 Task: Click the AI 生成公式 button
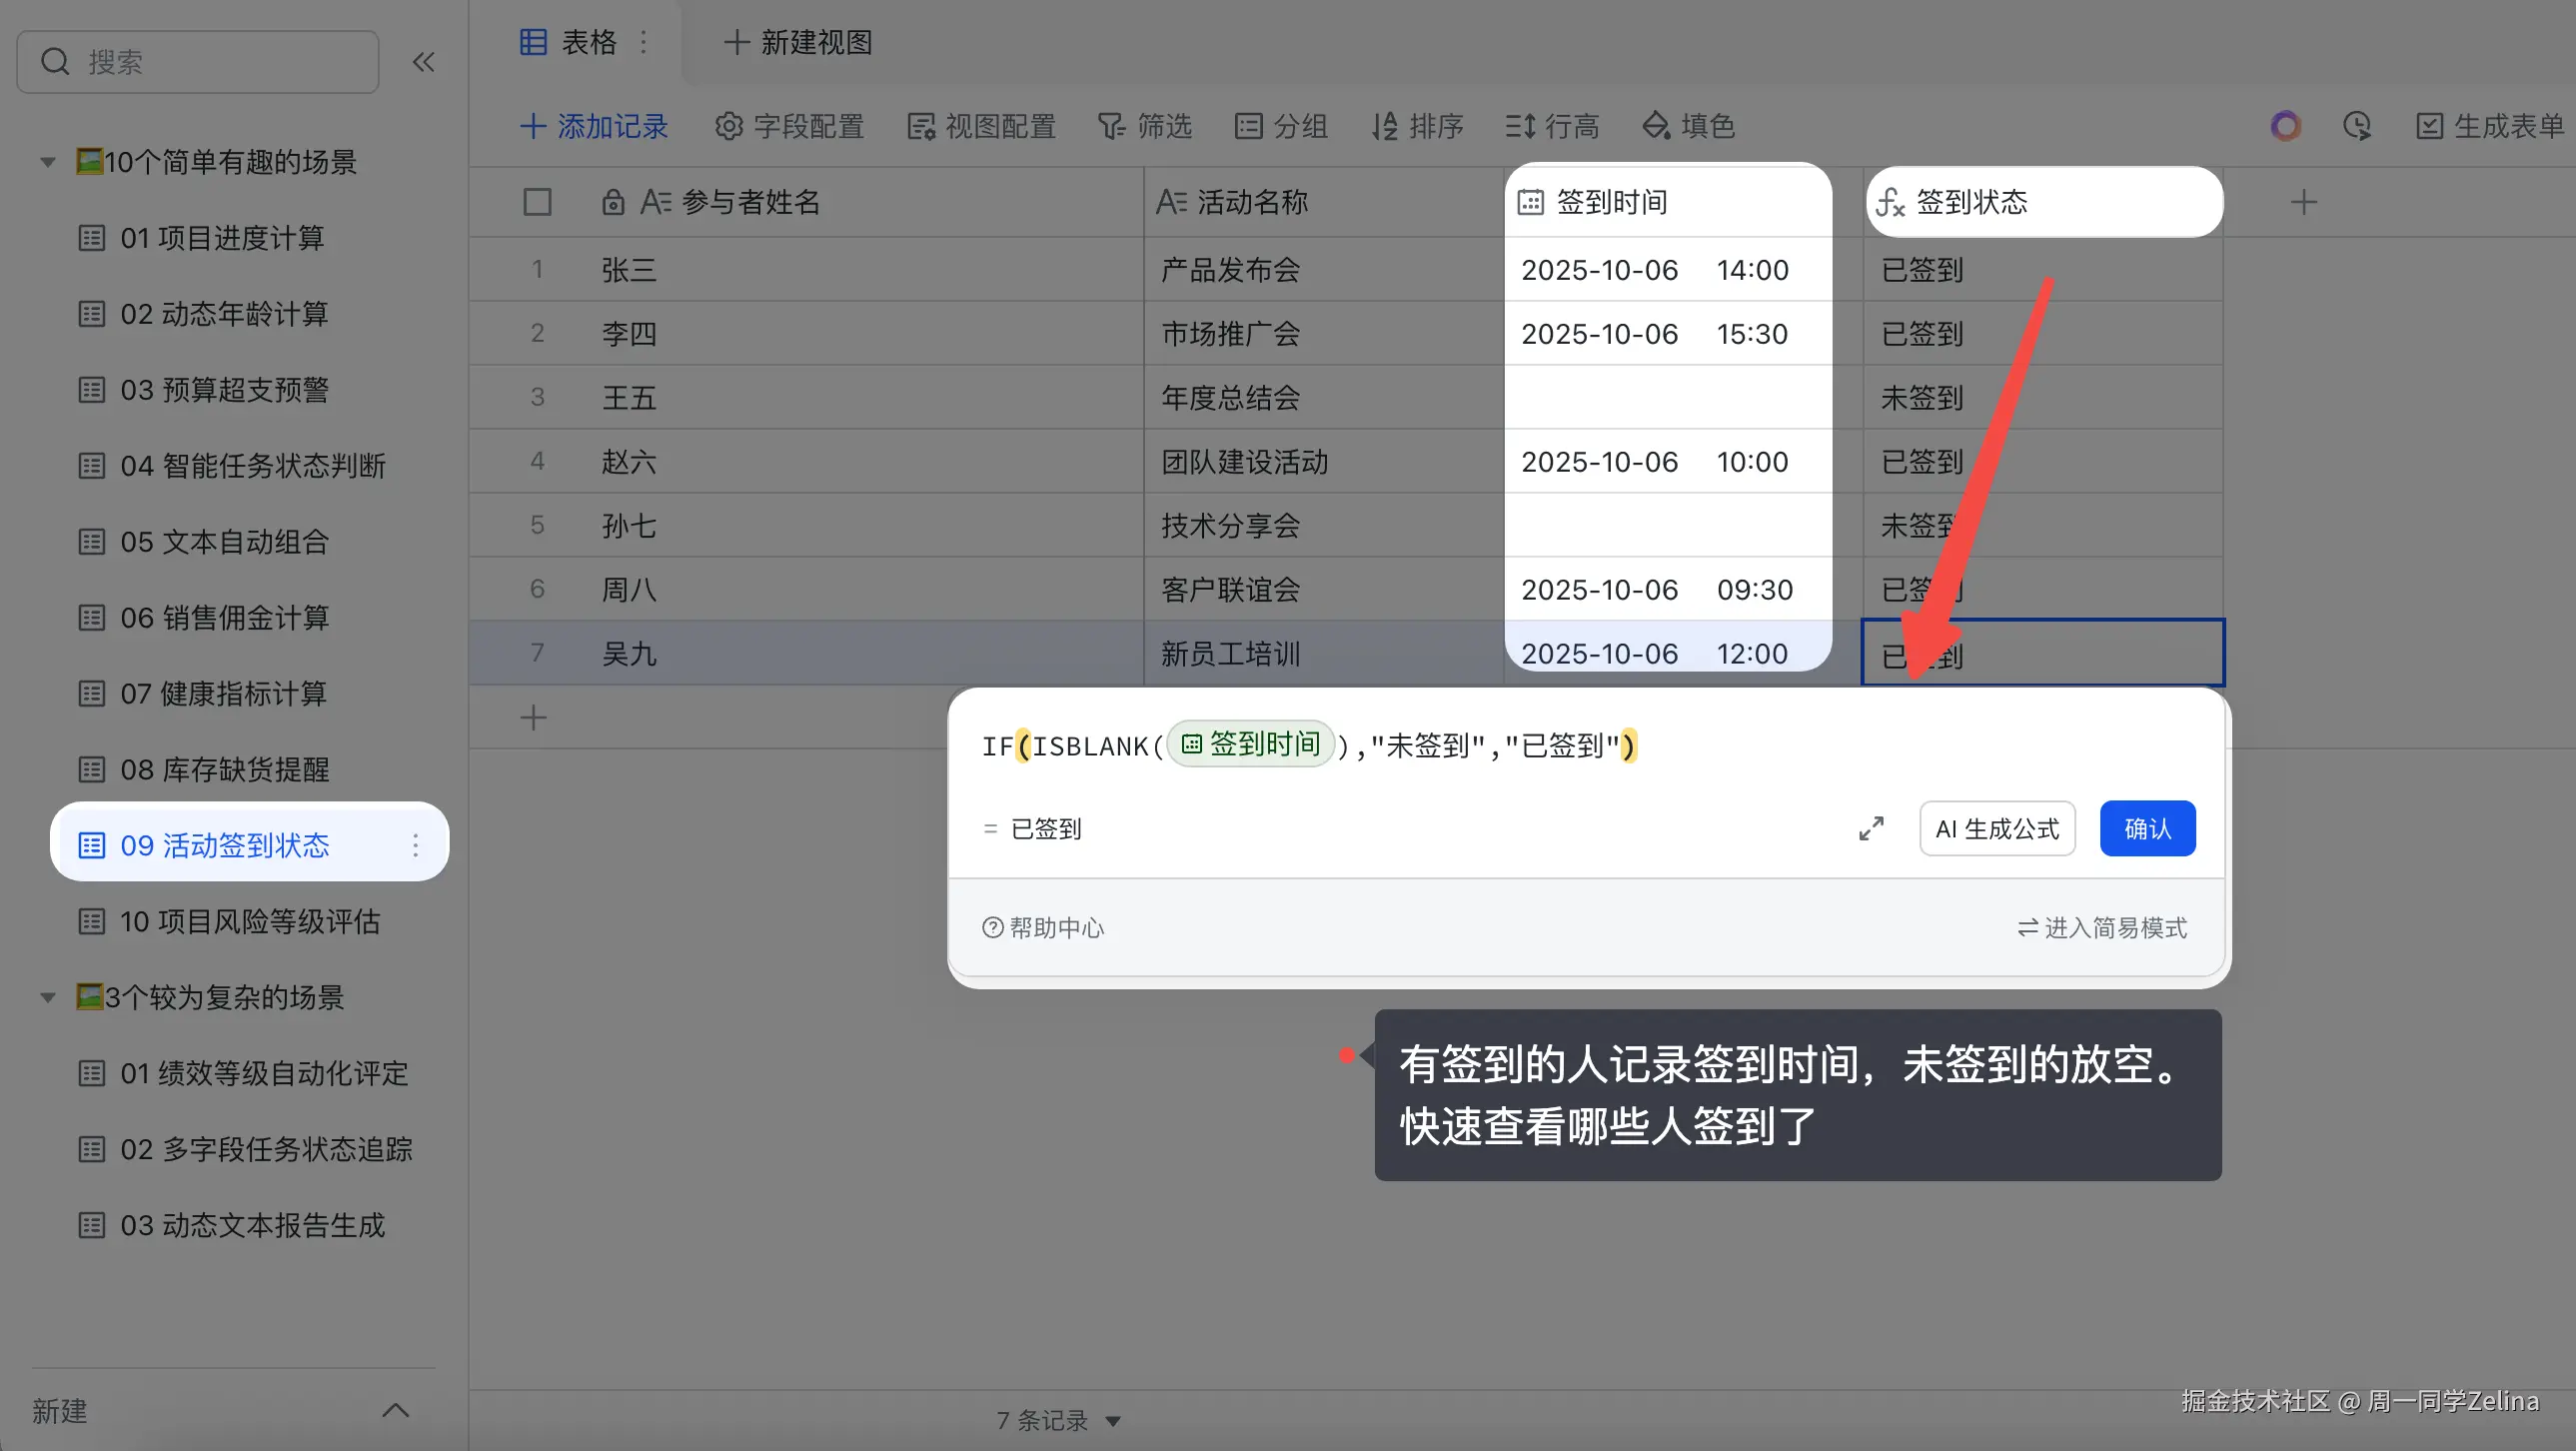point(1997,829)
